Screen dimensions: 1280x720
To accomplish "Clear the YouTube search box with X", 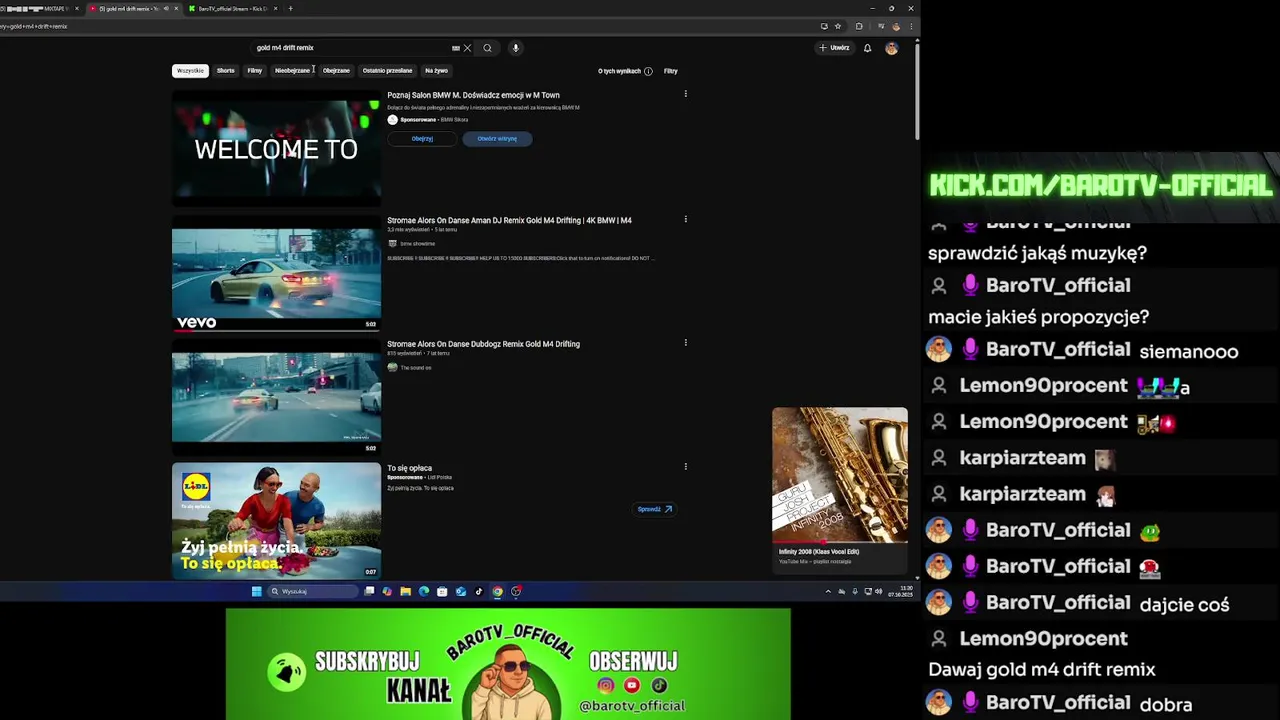I will point(467,48).
